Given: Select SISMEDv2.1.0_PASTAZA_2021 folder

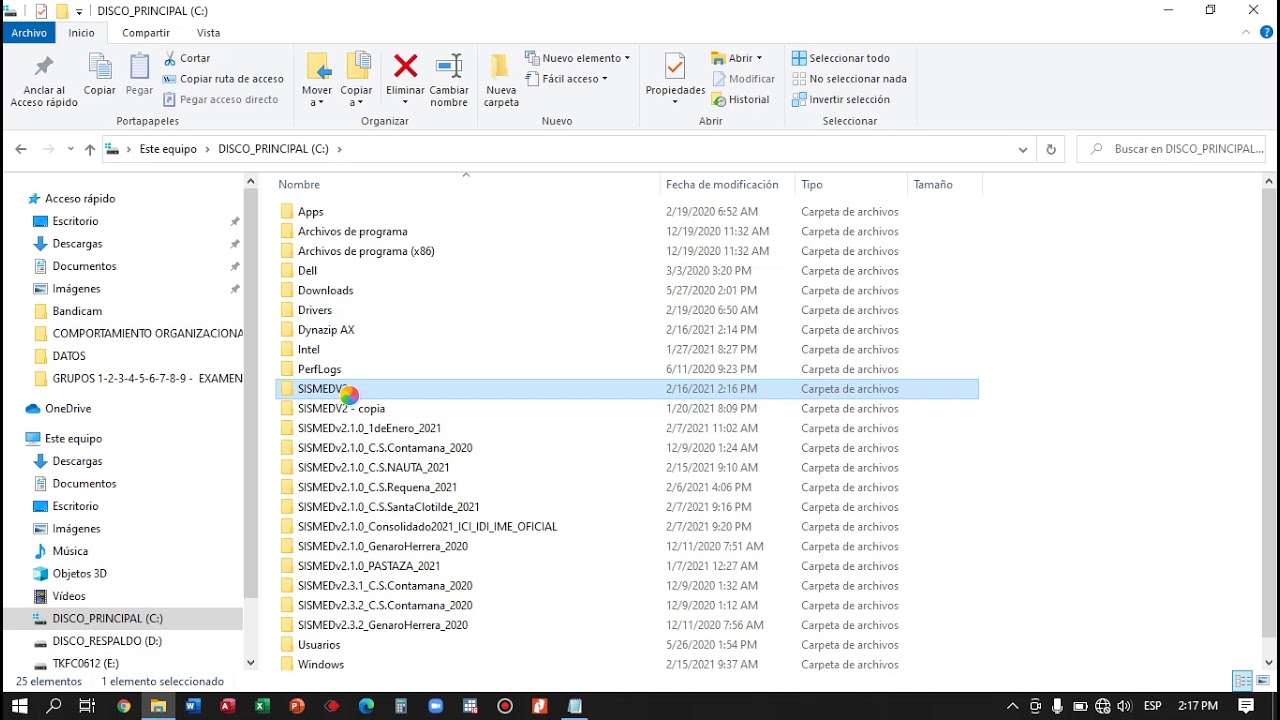Looking at the screenshot, I should pos(369,566).
